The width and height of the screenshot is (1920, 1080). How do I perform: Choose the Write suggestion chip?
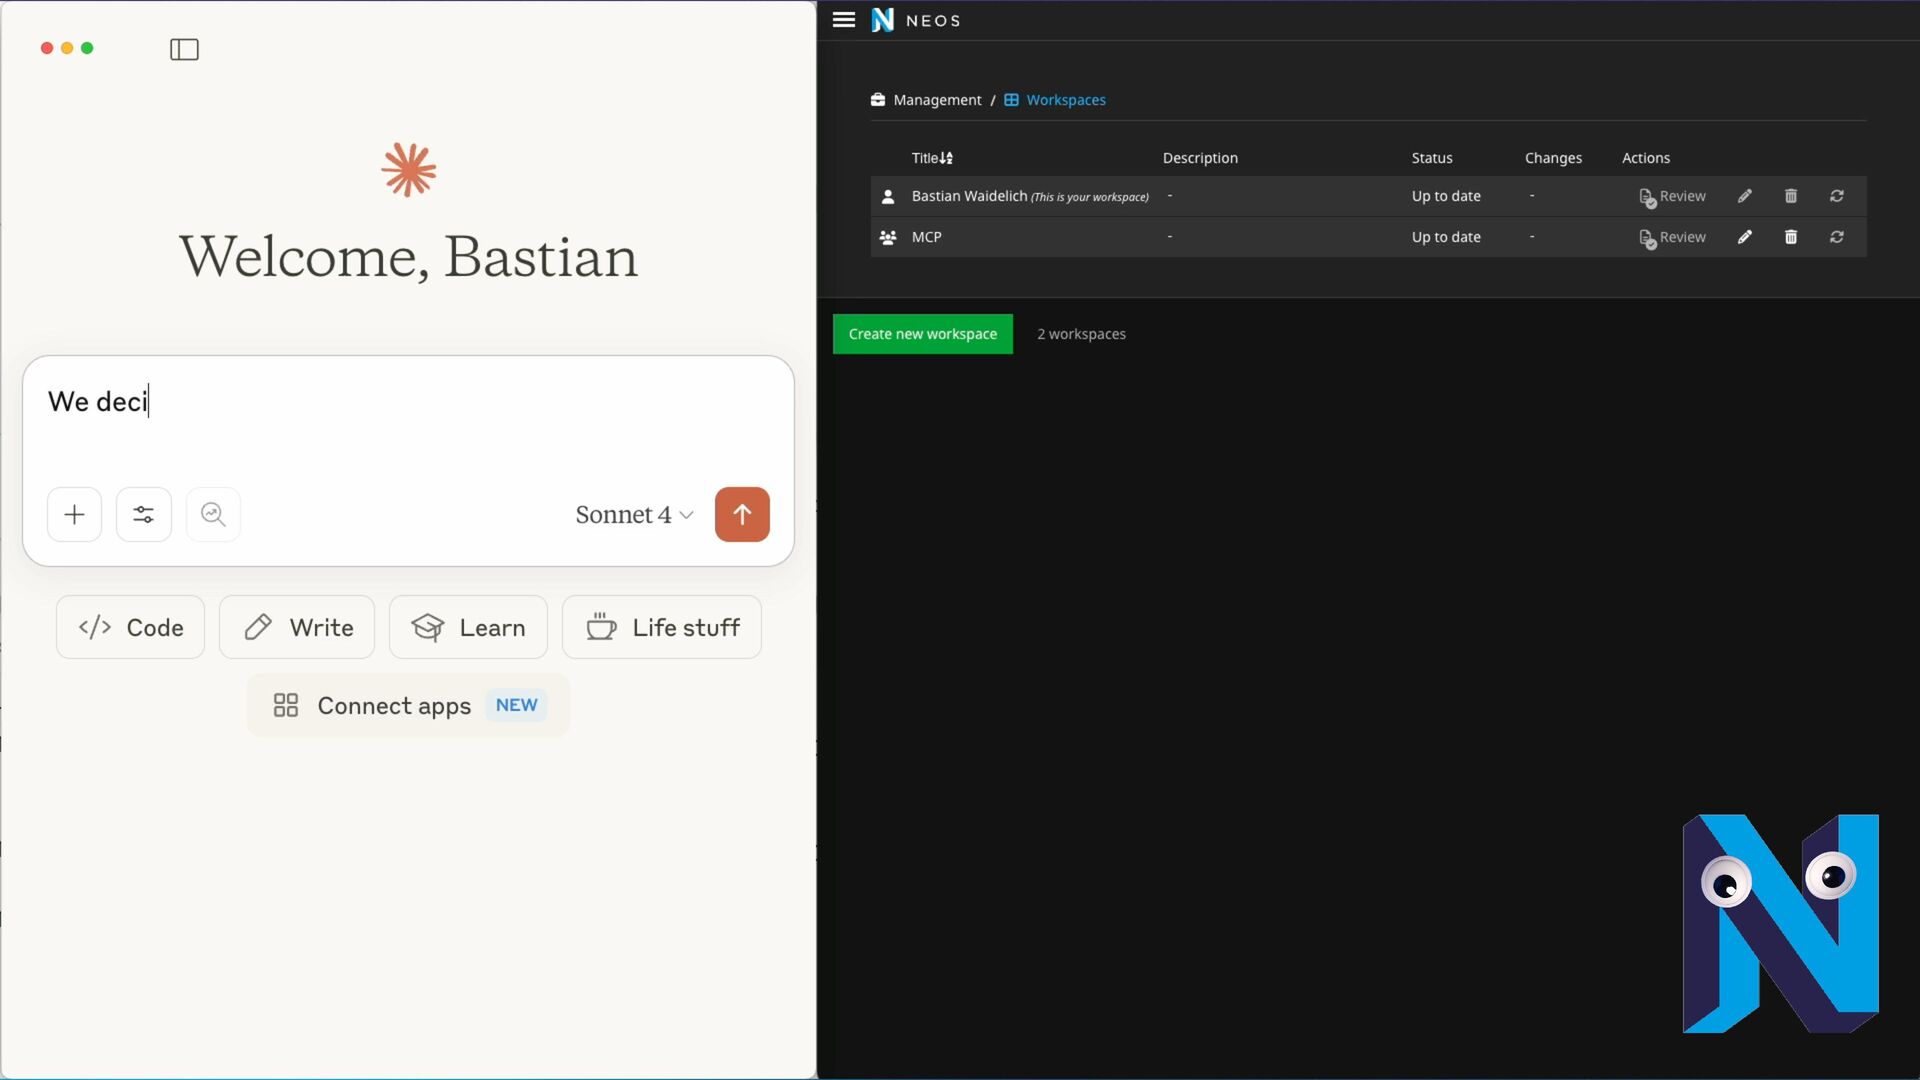(x=297, y=627)
